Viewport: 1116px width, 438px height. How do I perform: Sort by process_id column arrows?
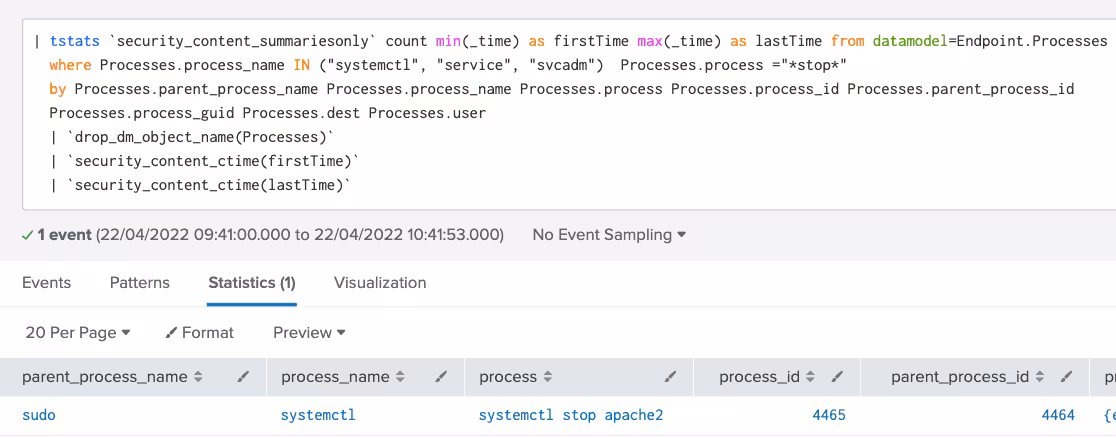(x=810, y=377)
